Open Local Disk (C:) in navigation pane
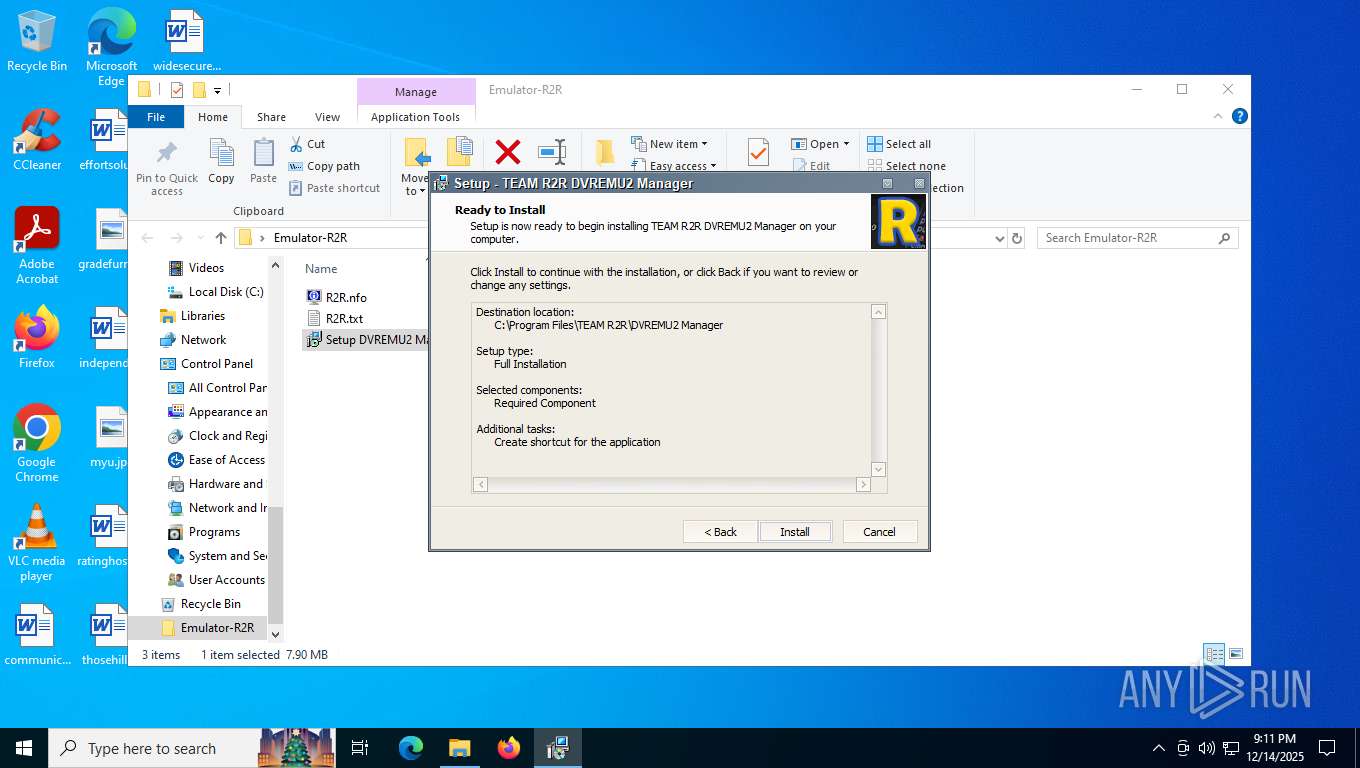Screen dimensions: 1360x768 (215, 292)
